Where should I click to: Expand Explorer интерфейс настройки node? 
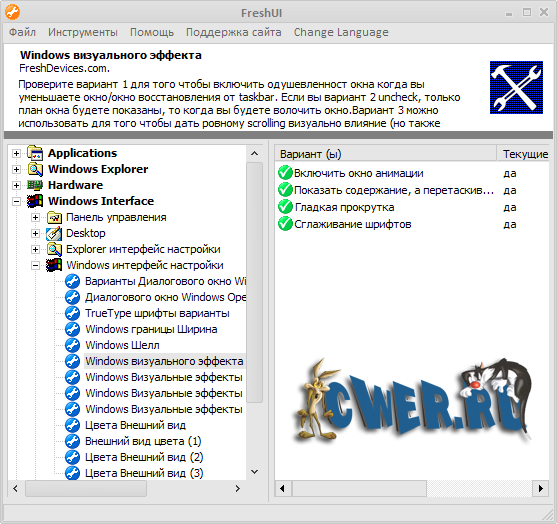pyautogui.click(x=35, y=249)
